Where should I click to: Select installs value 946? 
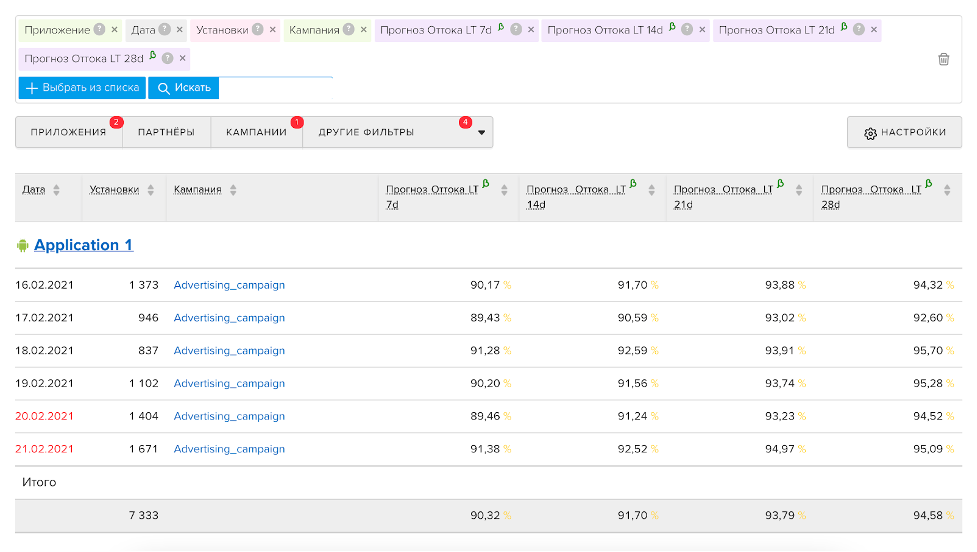[x=148, y=318]
